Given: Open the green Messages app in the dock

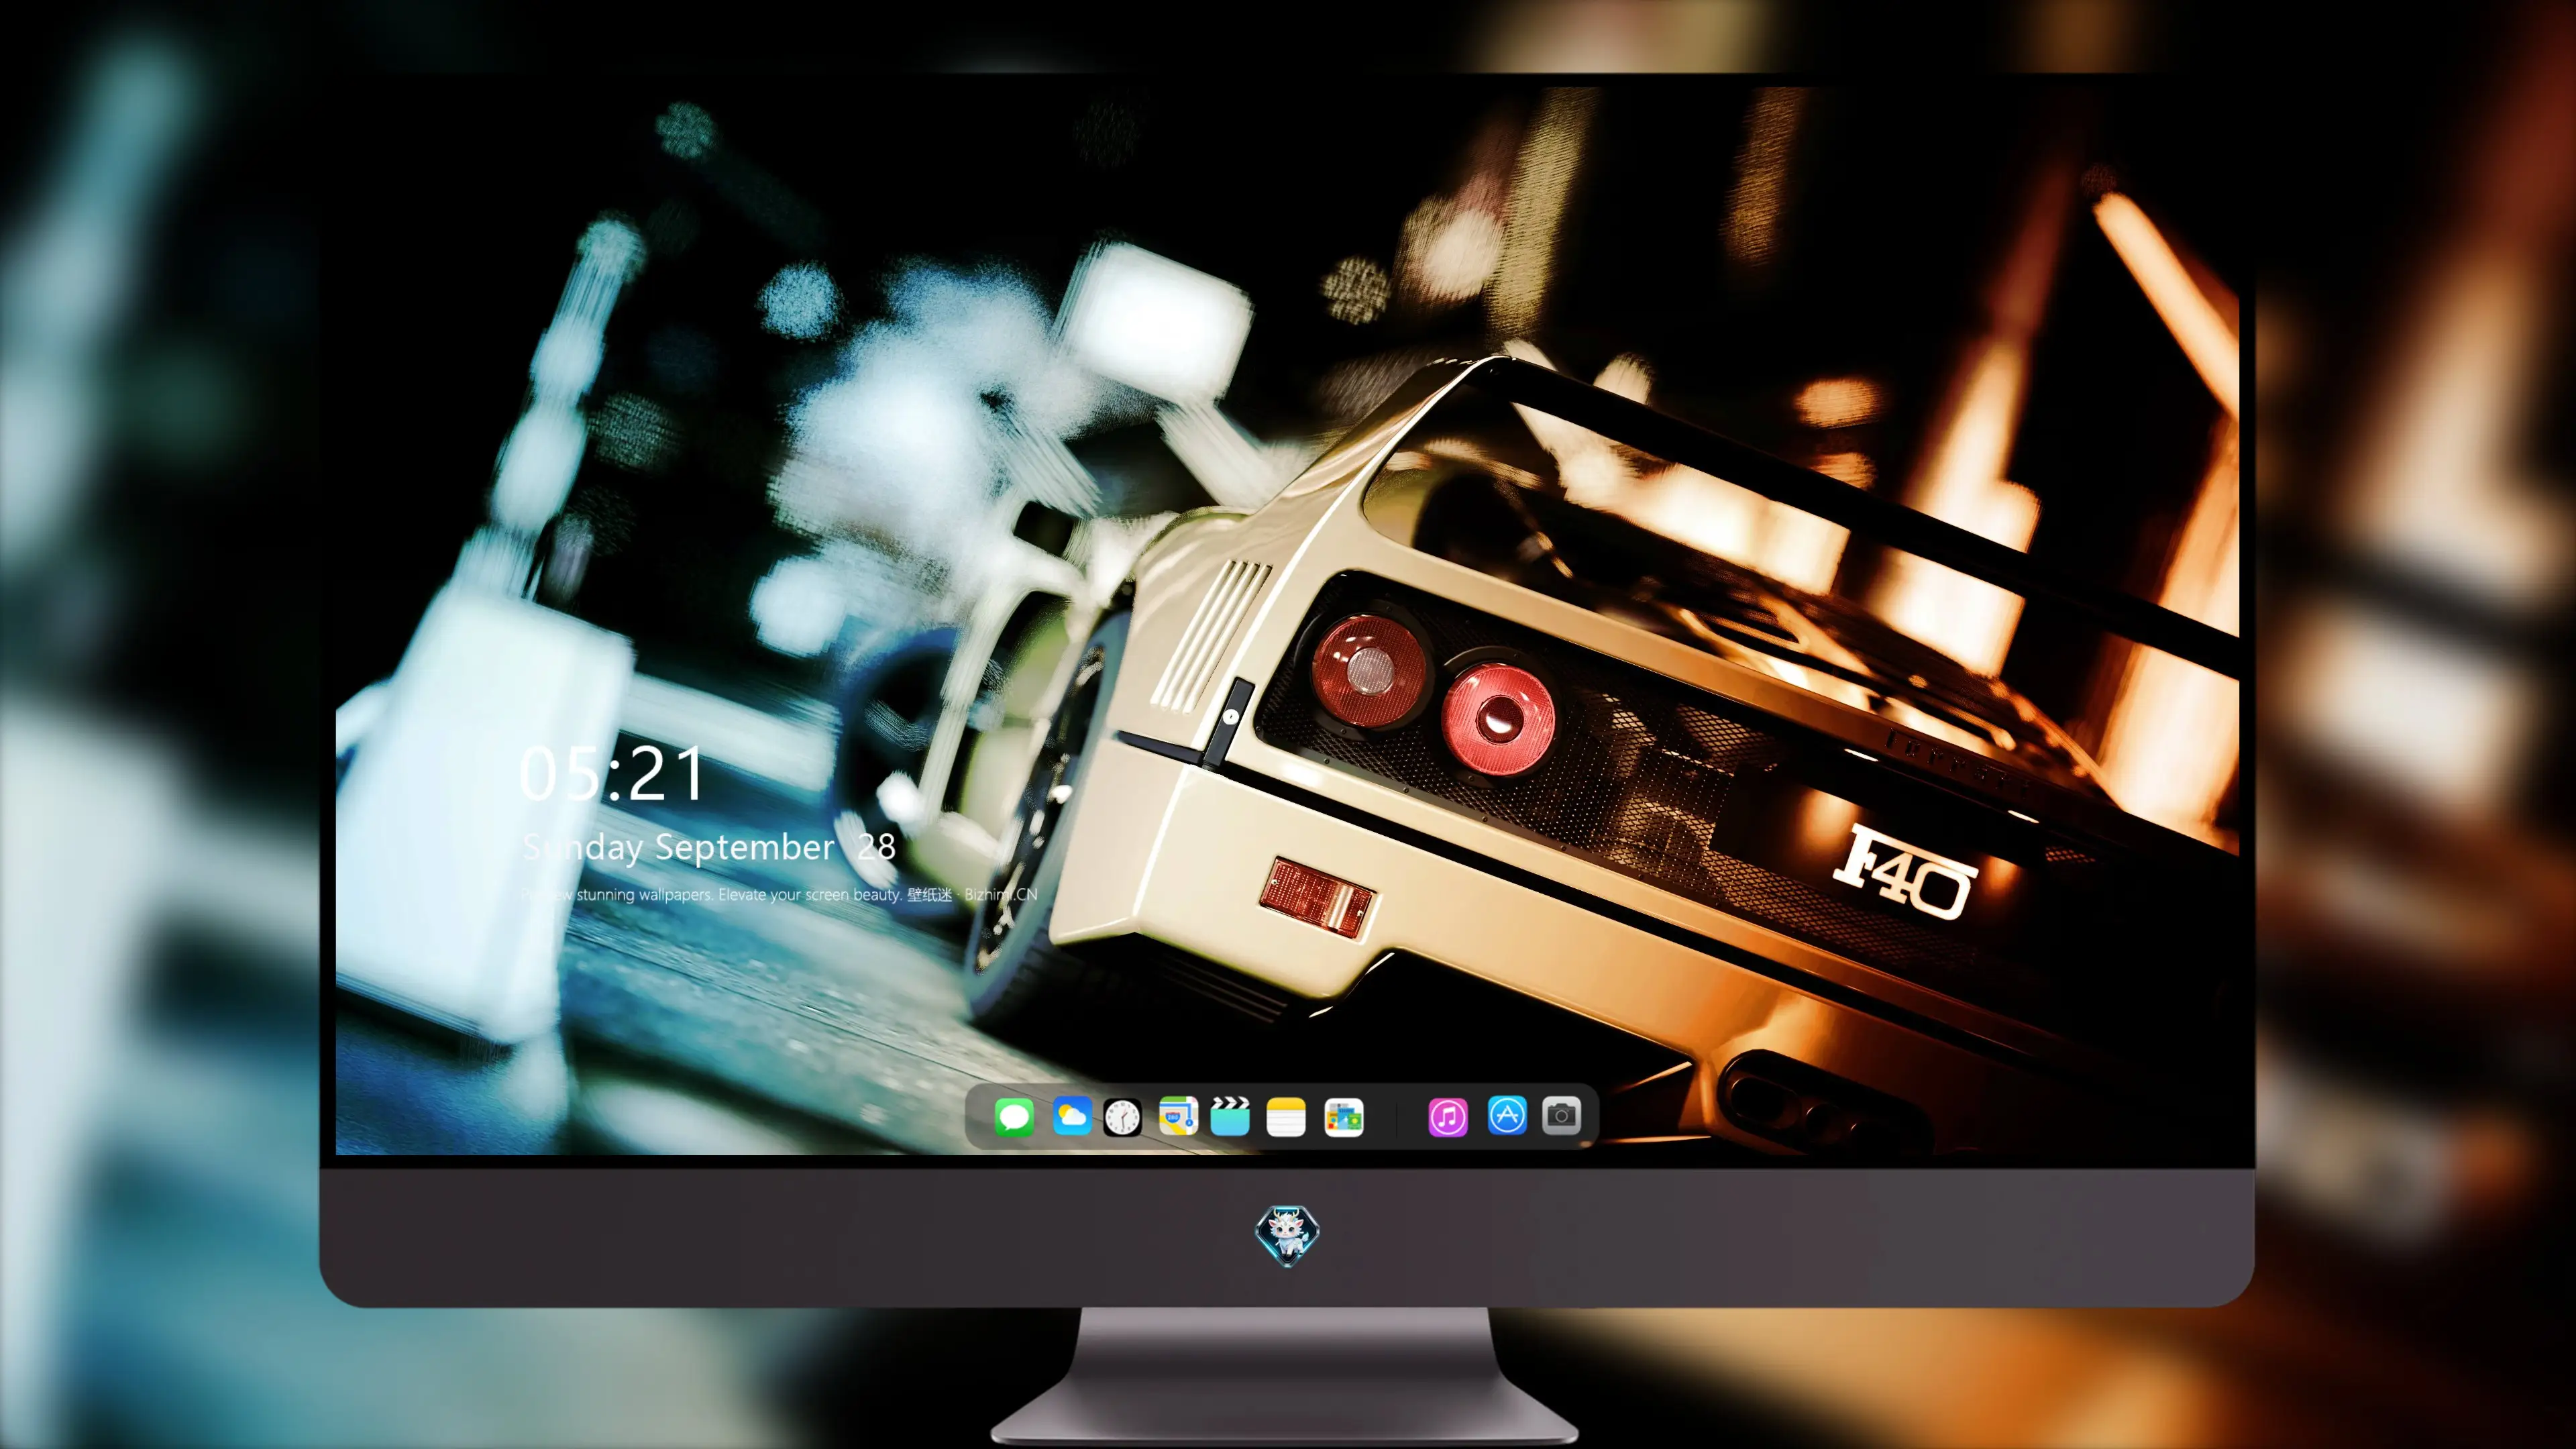Looking at the screenshot, I should [x=1014, y=1116].
